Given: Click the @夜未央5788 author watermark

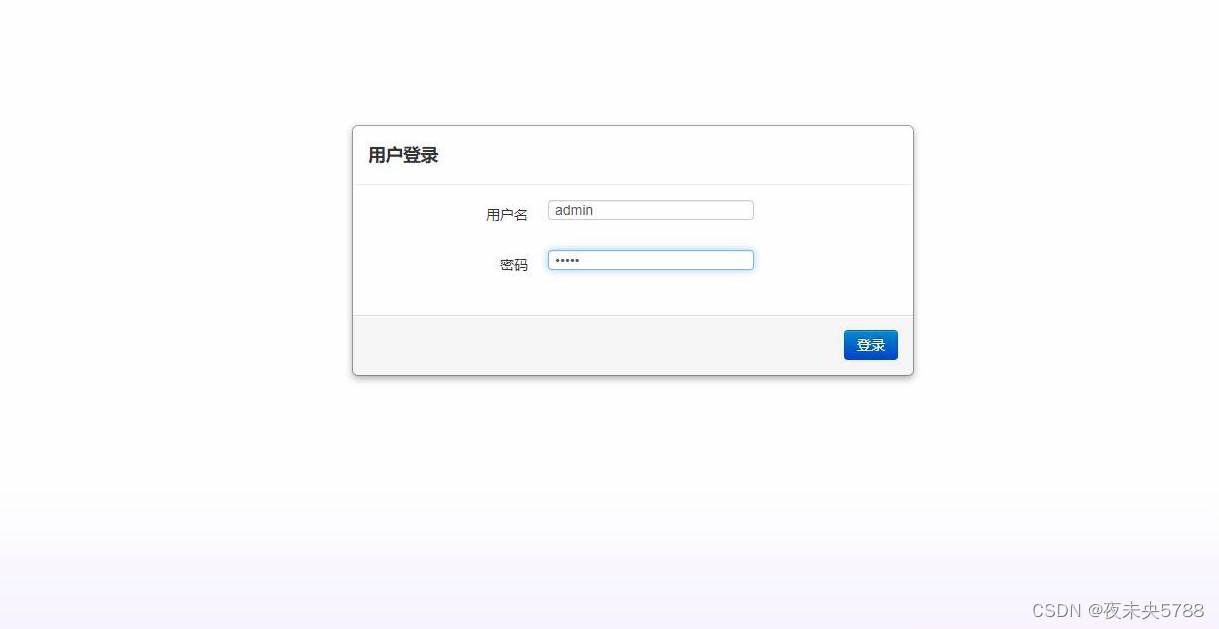Looking at the screenshot, I should 1146,610.
